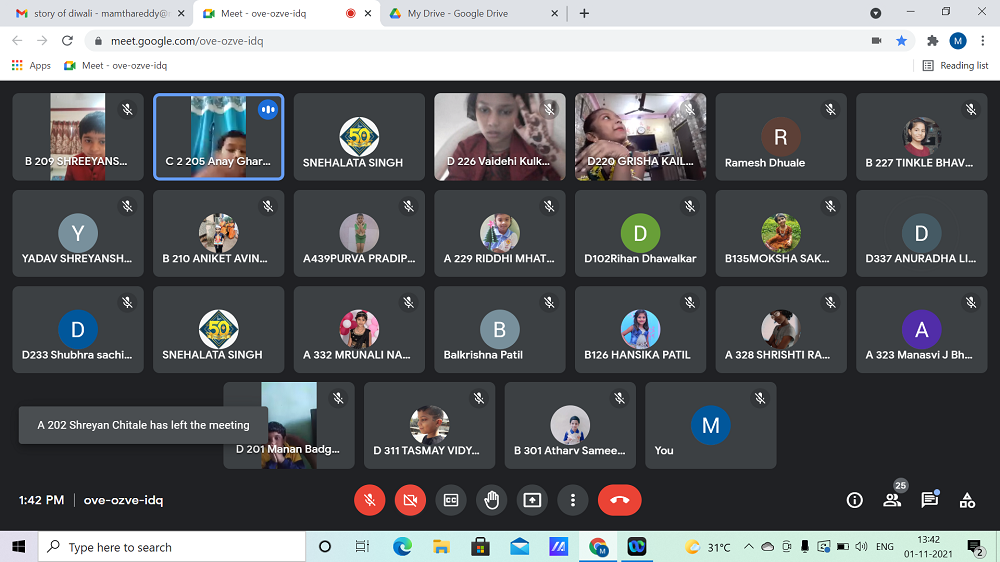
Task: Show the participants list of 25 people
Action: [892, 500]
